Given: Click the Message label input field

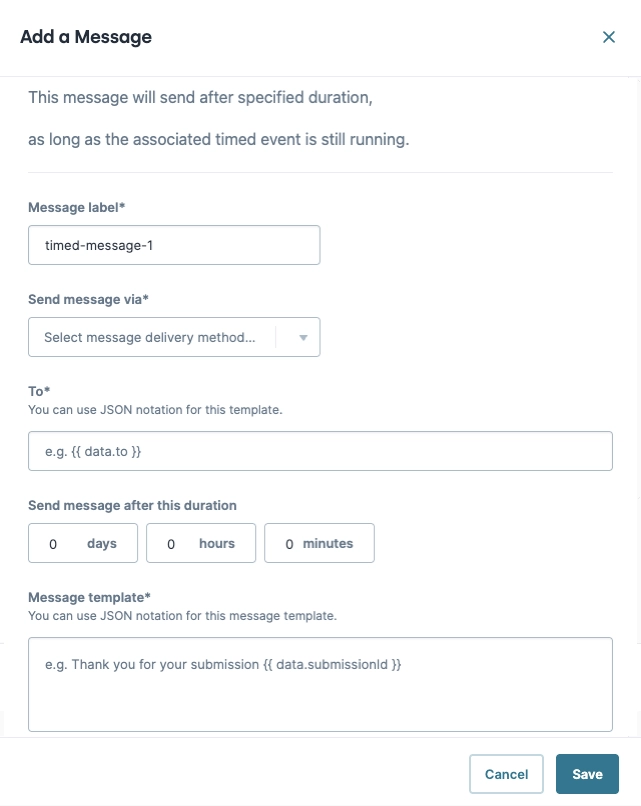Looking at the screenshot, I should point(174,244).
